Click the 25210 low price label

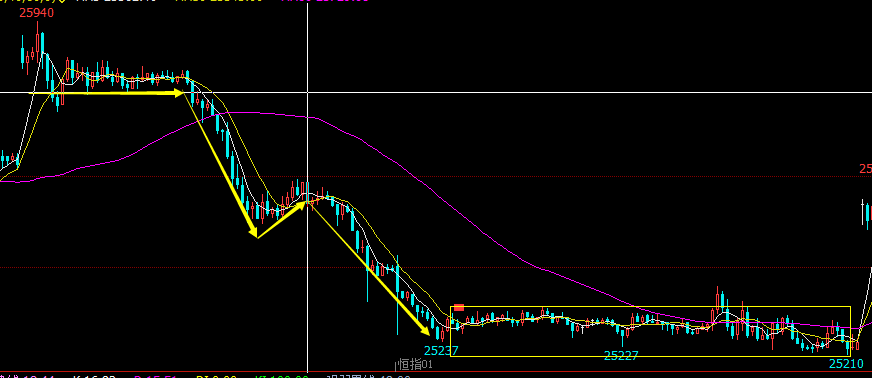(846, 364)
